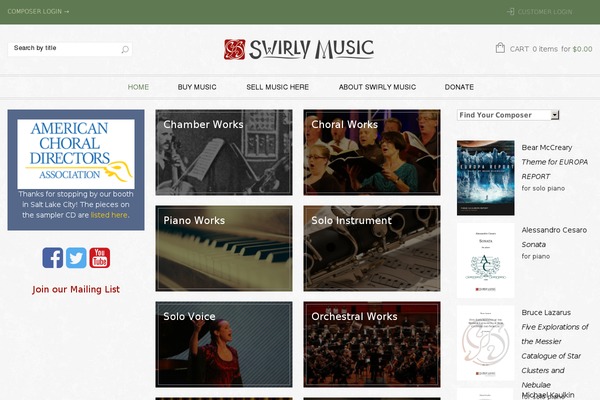The image size is (600, 400).
Task: Open the Facebook page icon
Action: tap(53, 258)
